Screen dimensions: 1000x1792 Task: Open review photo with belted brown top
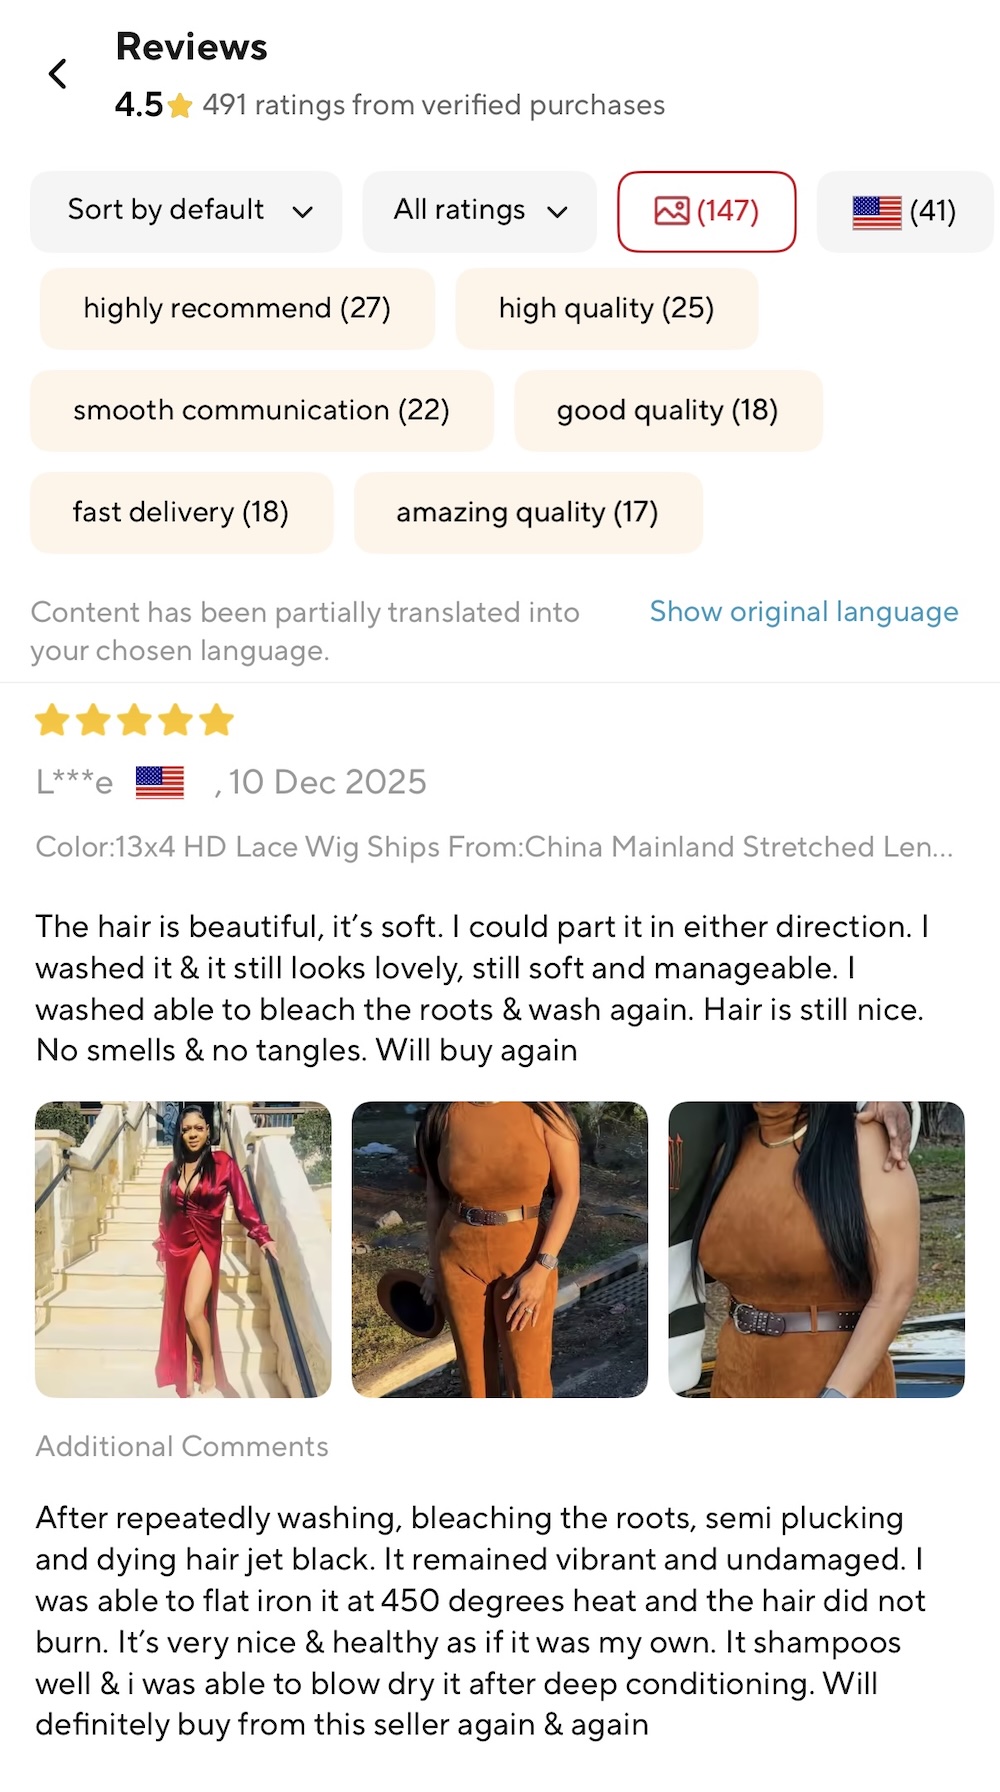tap(816, 1249)
